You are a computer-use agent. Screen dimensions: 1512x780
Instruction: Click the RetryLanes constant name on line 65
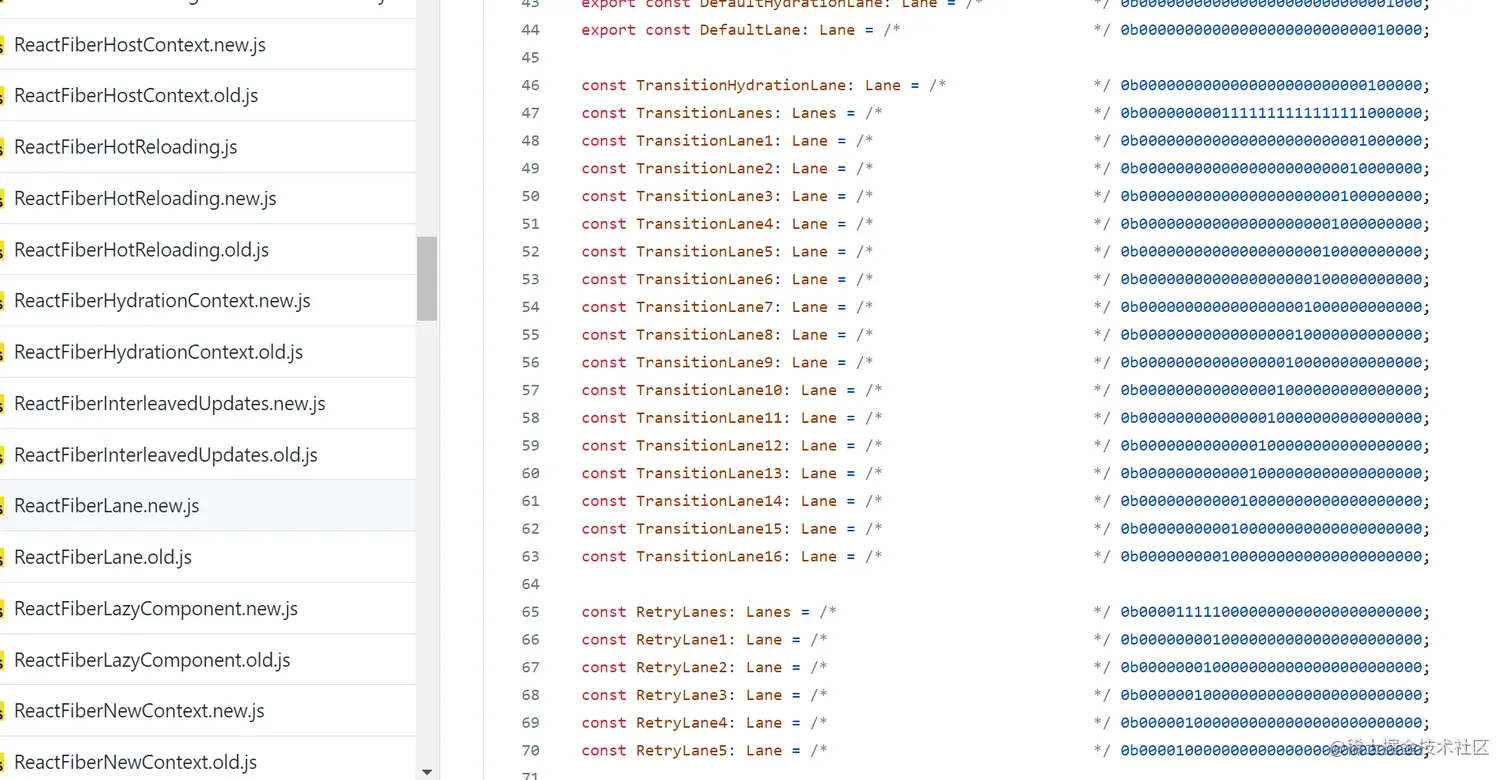pos(681,612)
